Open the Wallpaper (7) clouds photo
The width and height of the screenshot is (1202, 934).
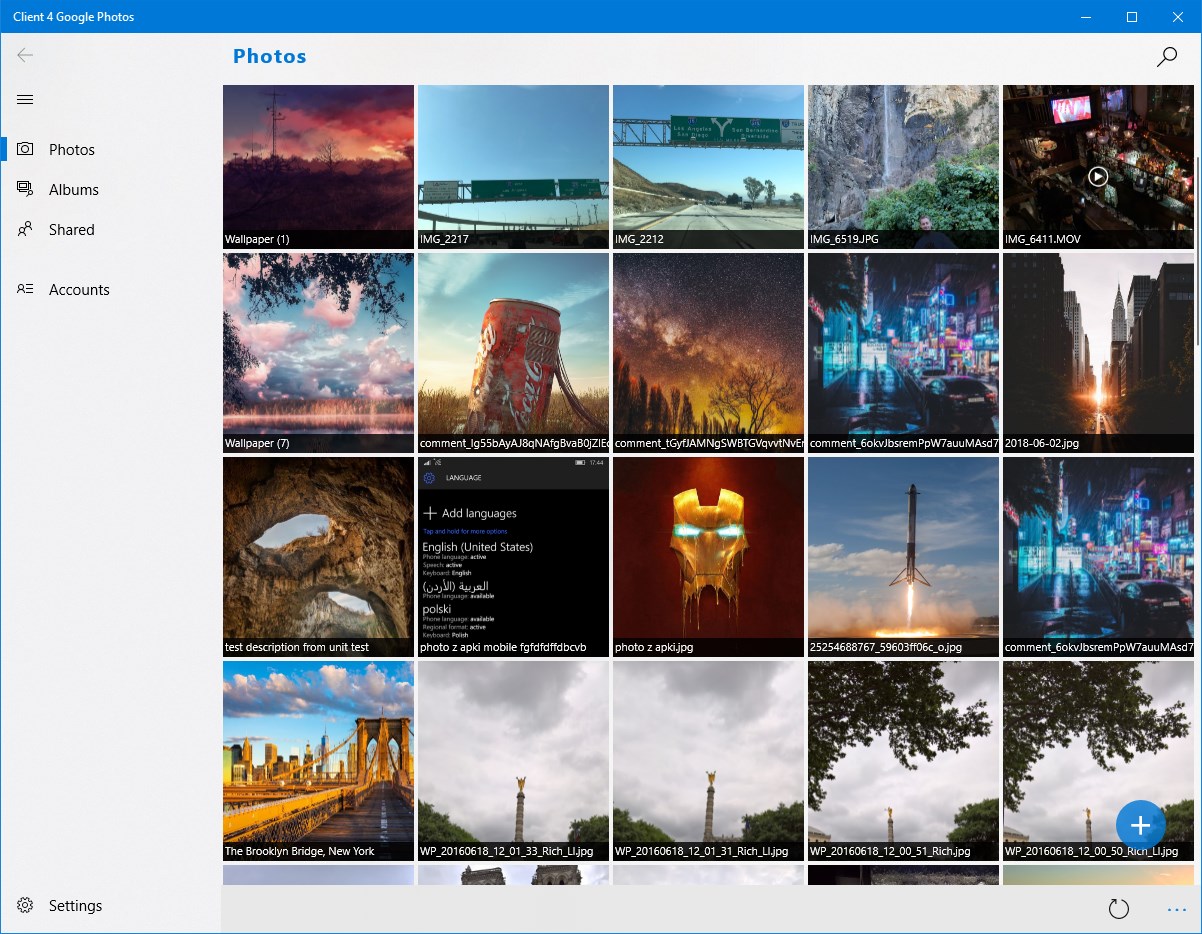click(318, 353)
